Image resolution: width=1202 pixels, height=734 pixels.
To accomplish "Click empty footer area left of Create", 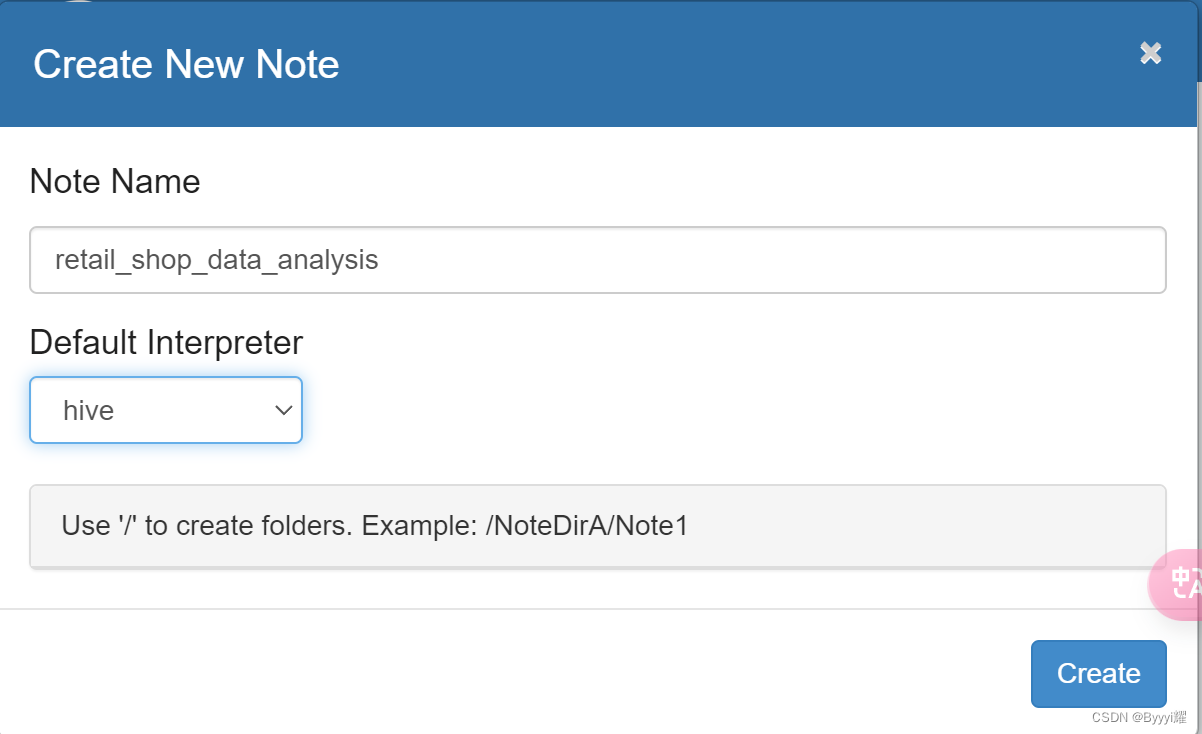I will (500, 673).
